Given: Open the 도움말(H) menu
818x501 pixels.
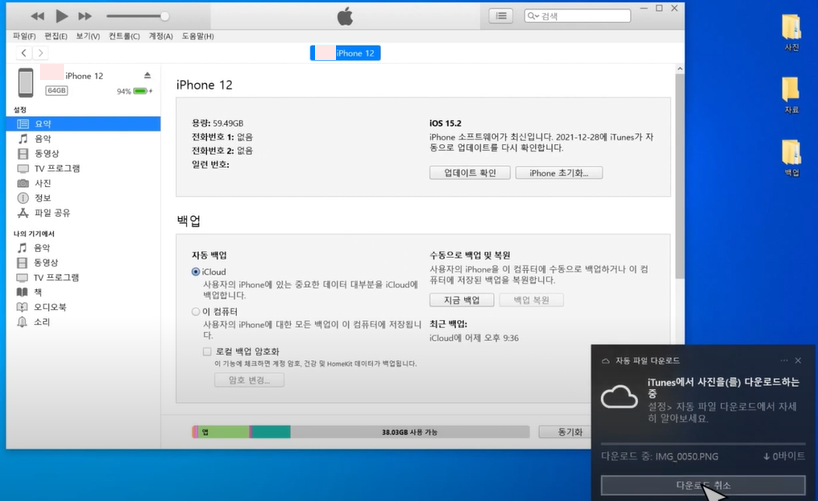Looking at the screenshot, I should click(x=198, y=36).
